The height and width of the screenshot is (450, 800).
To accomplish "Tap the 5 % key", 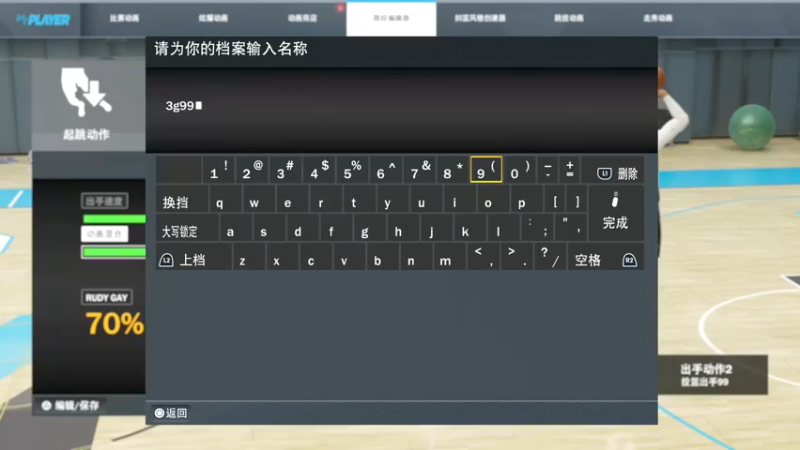I will (352, 170).
